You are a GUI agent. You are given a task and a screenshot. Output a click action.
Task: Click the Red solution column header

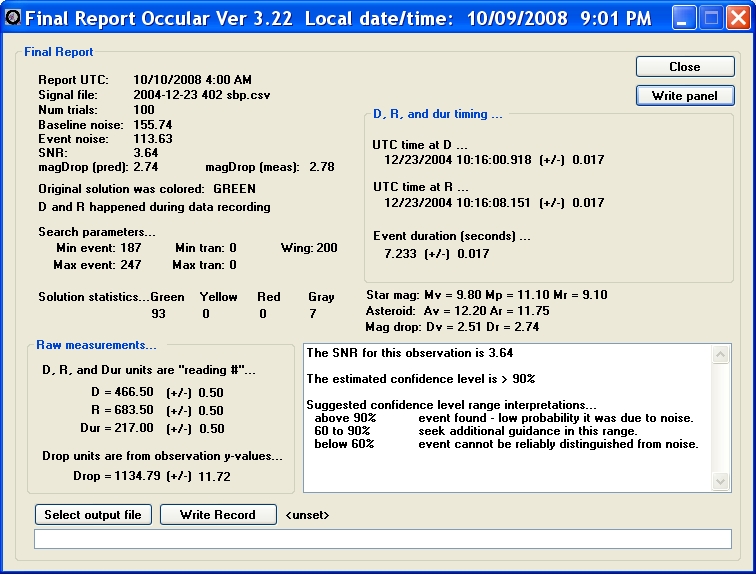pos(269,297)
